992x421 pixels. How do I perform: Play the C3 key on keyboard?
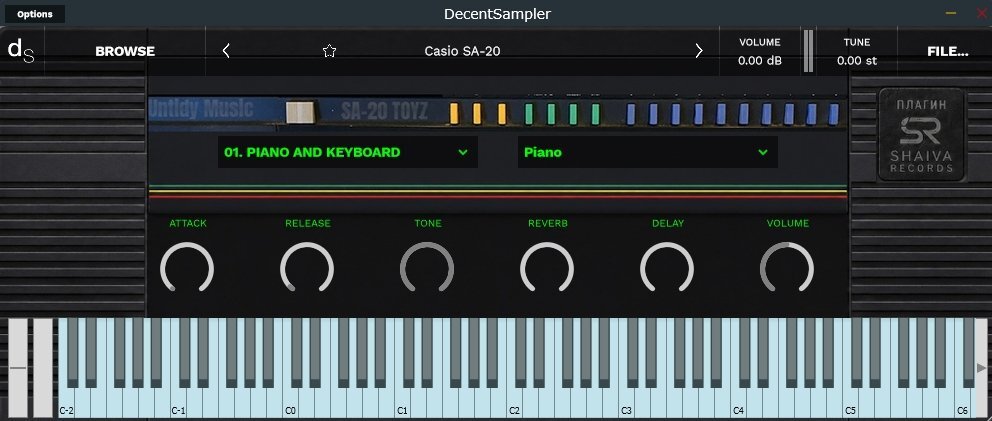[x=626, y=402]
